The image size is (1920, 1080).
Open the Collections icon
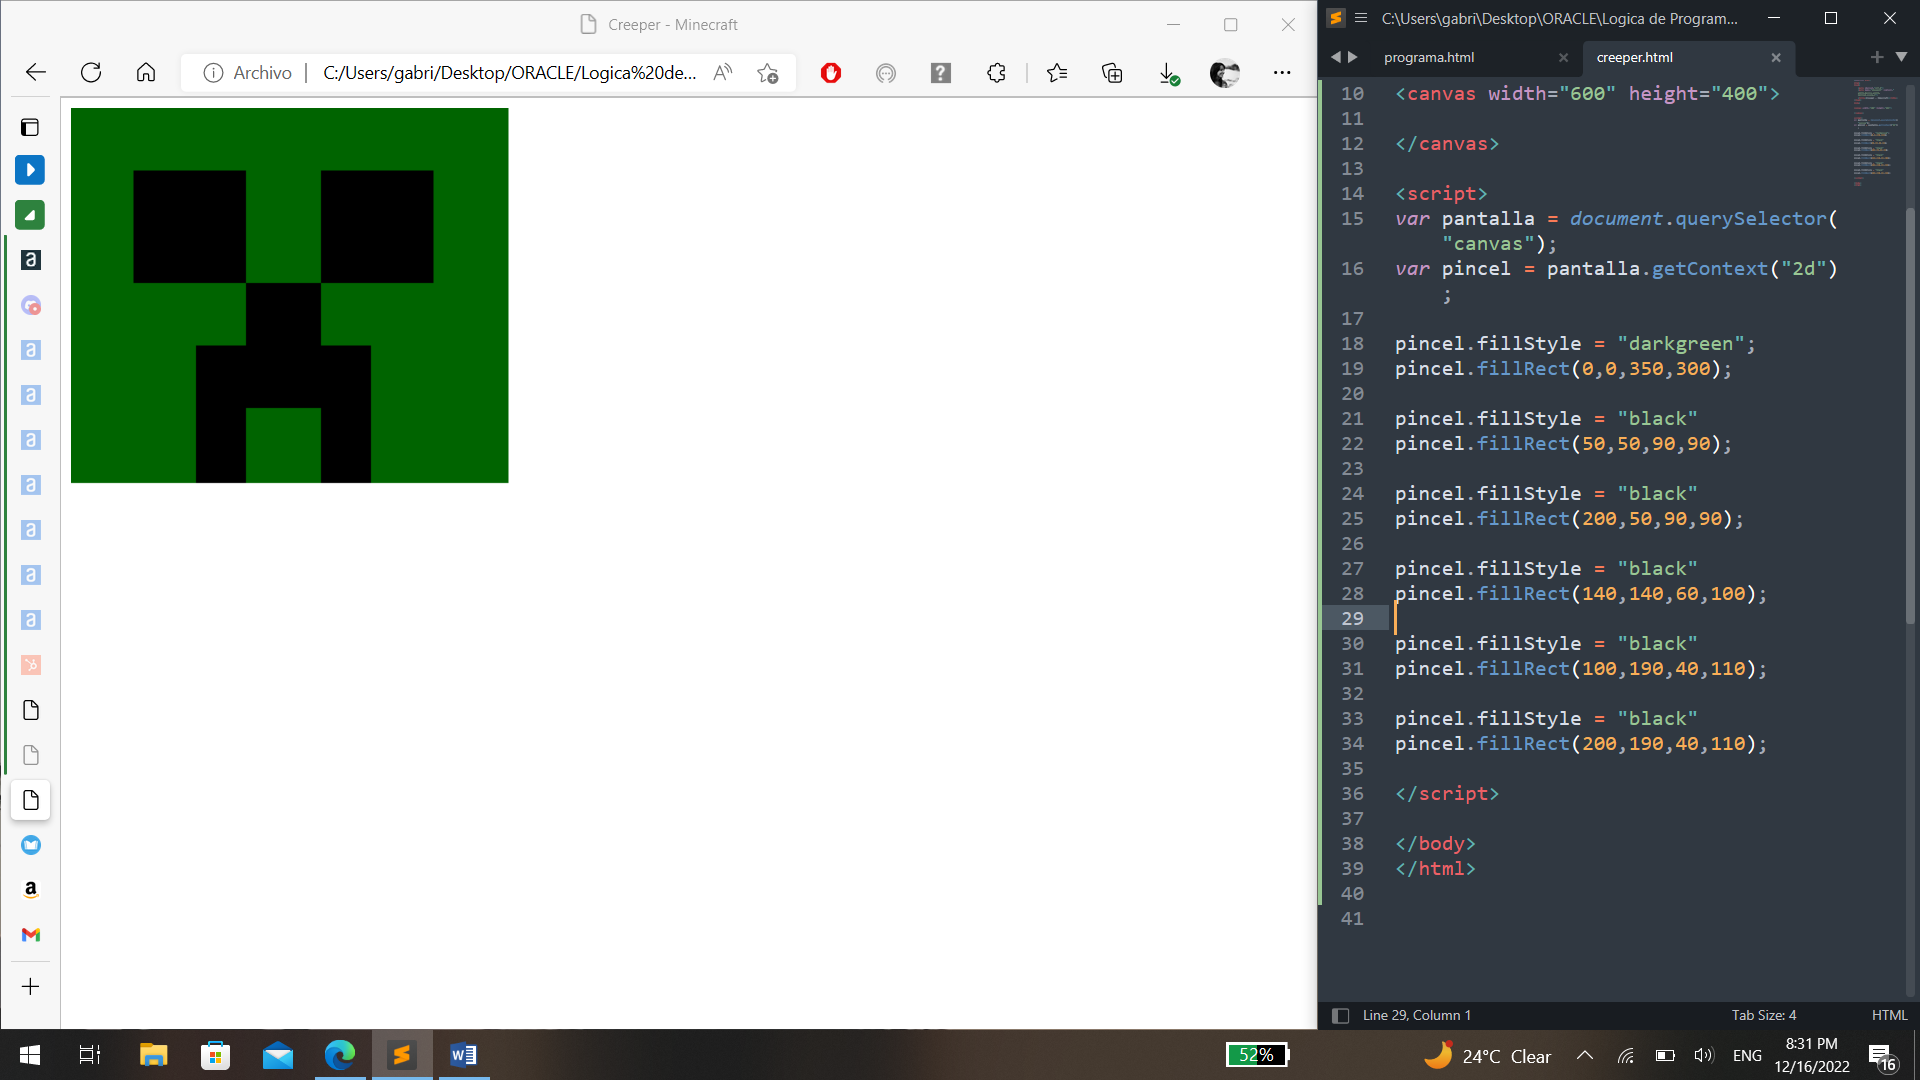pos(1112,72)
